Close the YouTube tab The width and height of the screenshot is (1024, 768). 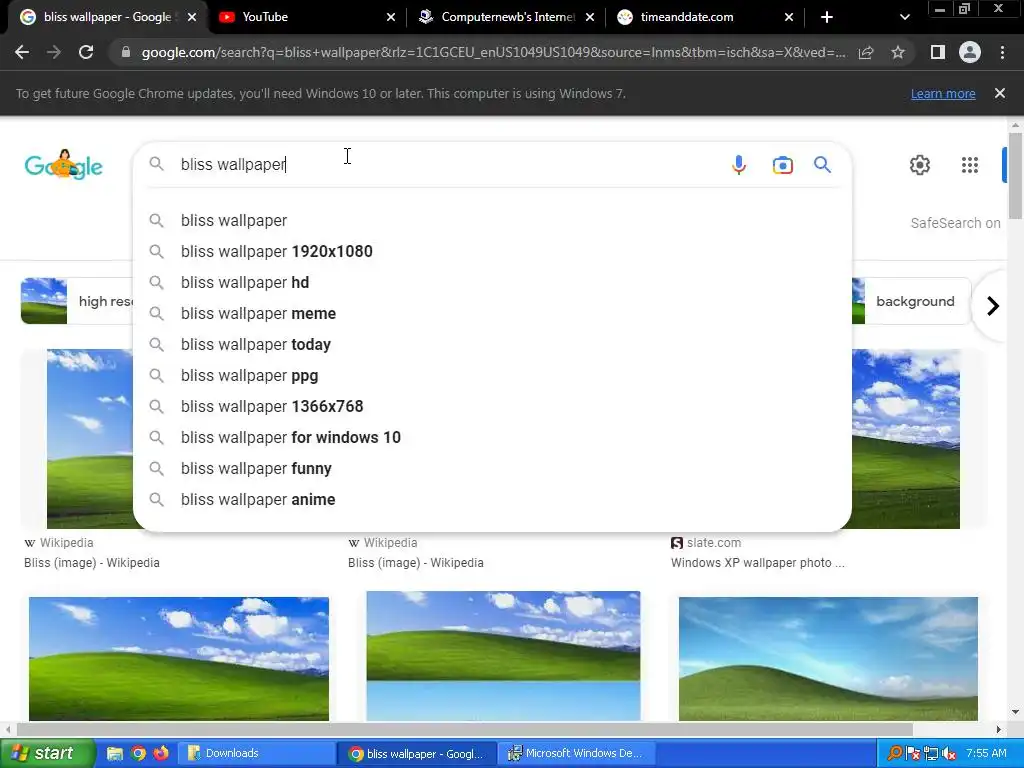[x=391, y=17]
